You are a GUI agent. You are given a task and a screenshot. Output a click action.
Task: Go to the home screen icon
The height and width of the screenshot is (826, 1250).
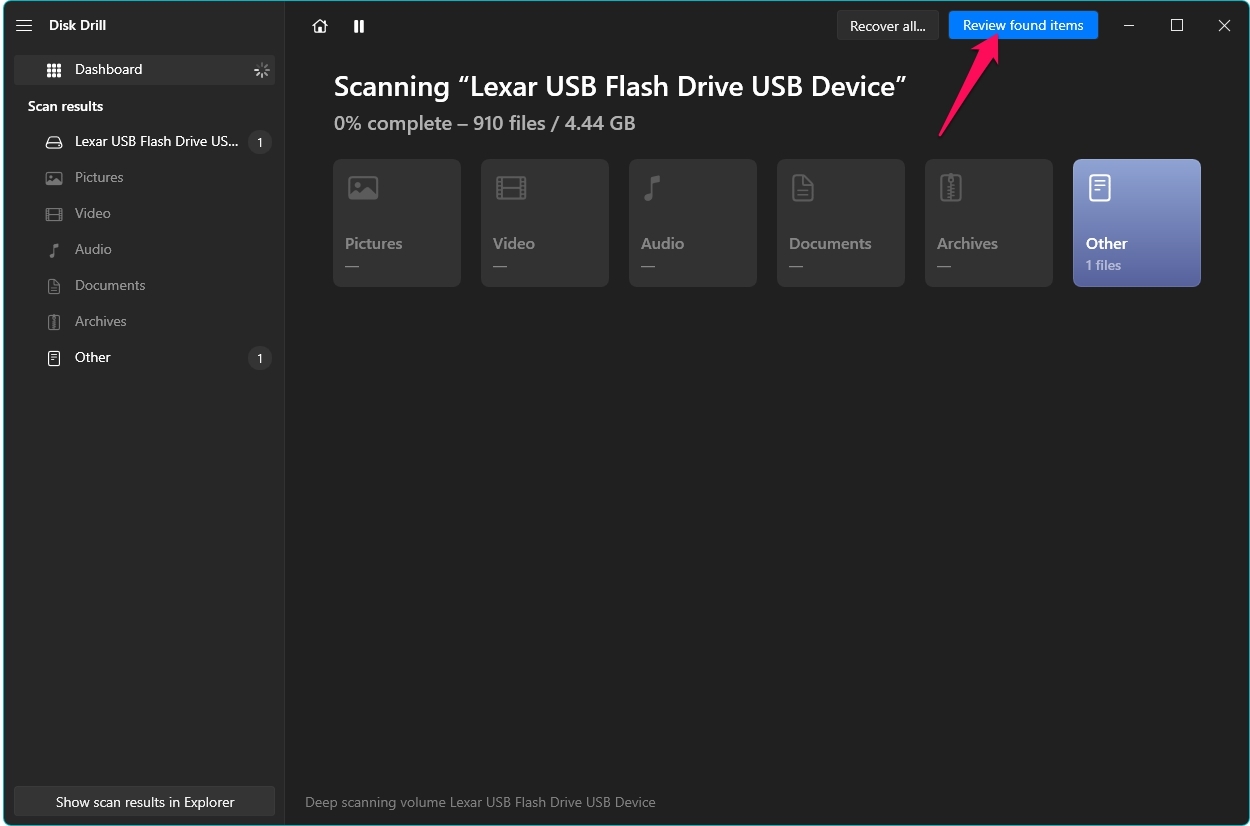click(320, 26)
